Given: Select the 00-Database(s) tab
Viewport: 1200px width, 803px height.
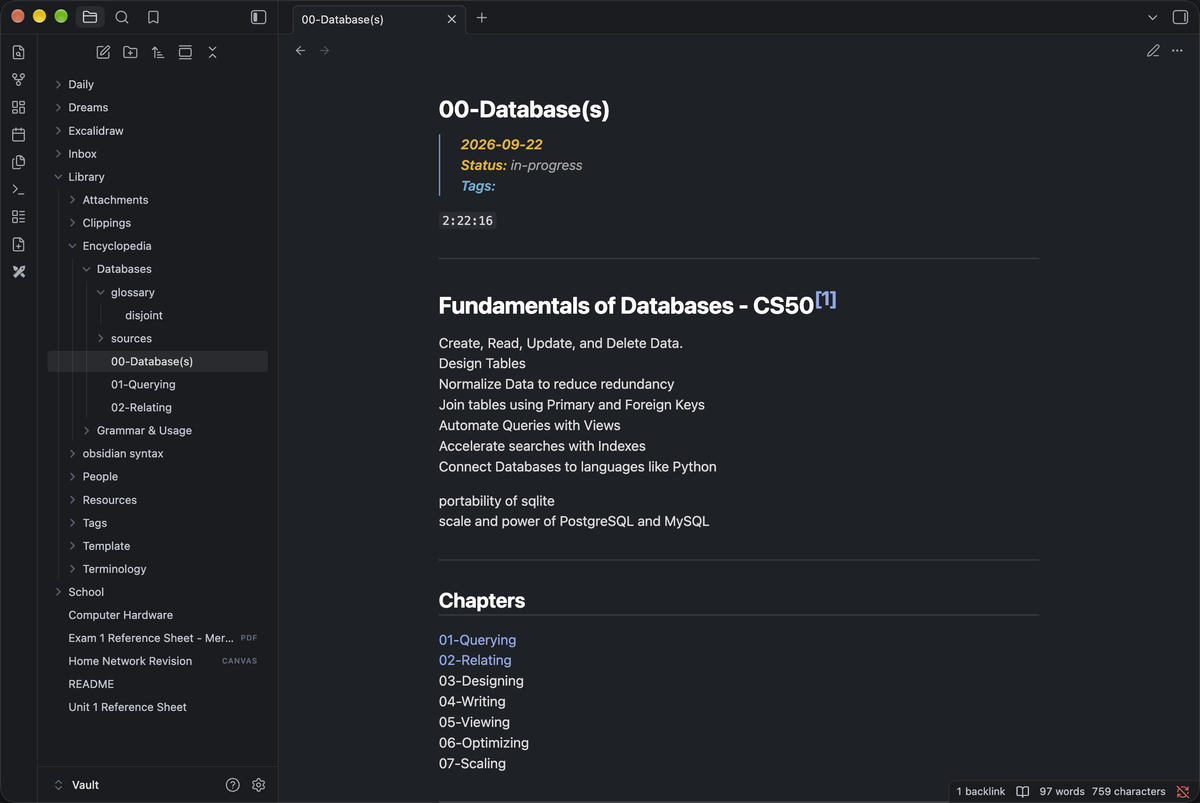Looking at the screenshot, I should click(379, 19).
